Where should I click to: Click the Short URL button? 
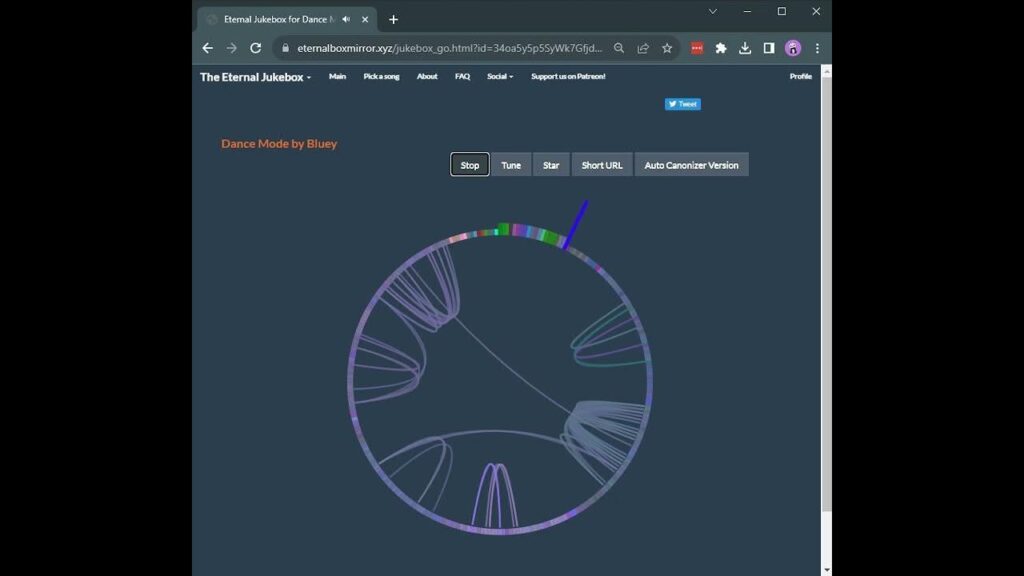pyautogui.click(x=601, y=165)
